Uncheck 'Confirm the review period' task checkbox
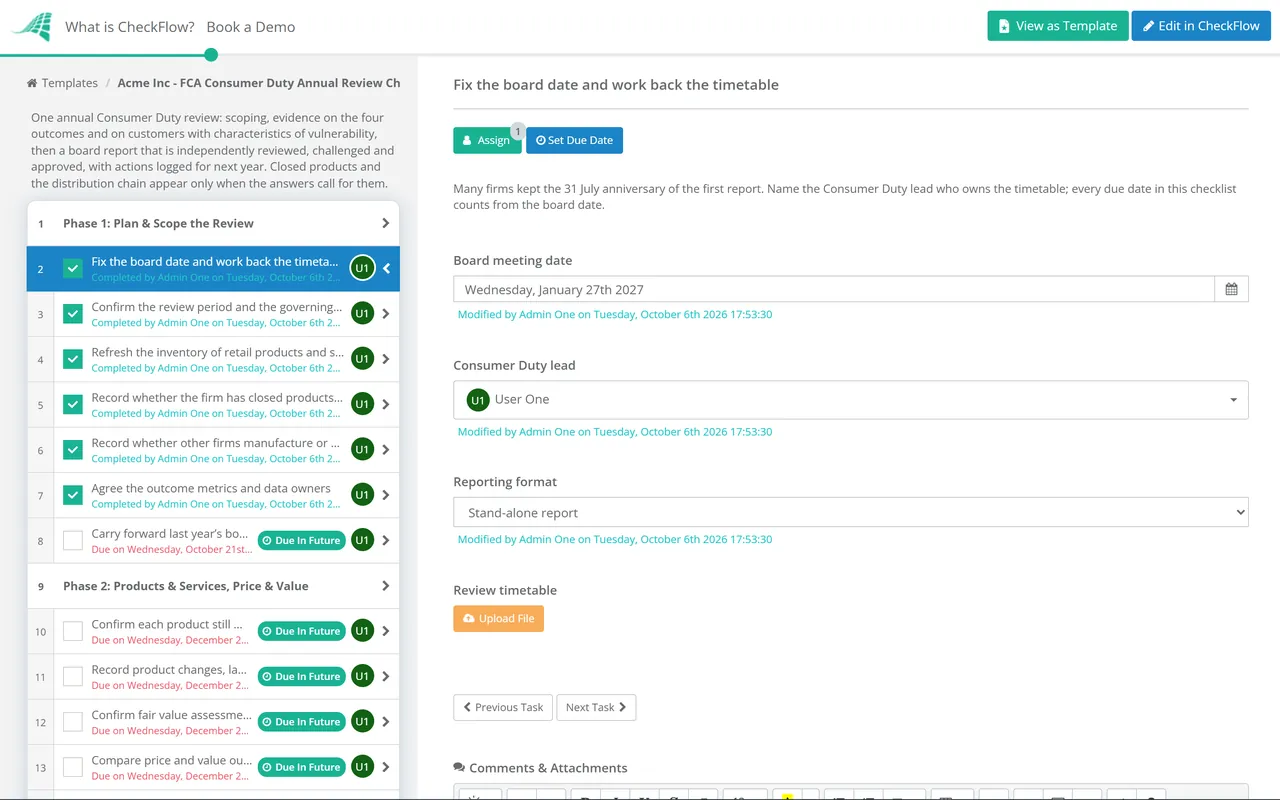The image size is (1280, 800). click(x=73, y=314)
